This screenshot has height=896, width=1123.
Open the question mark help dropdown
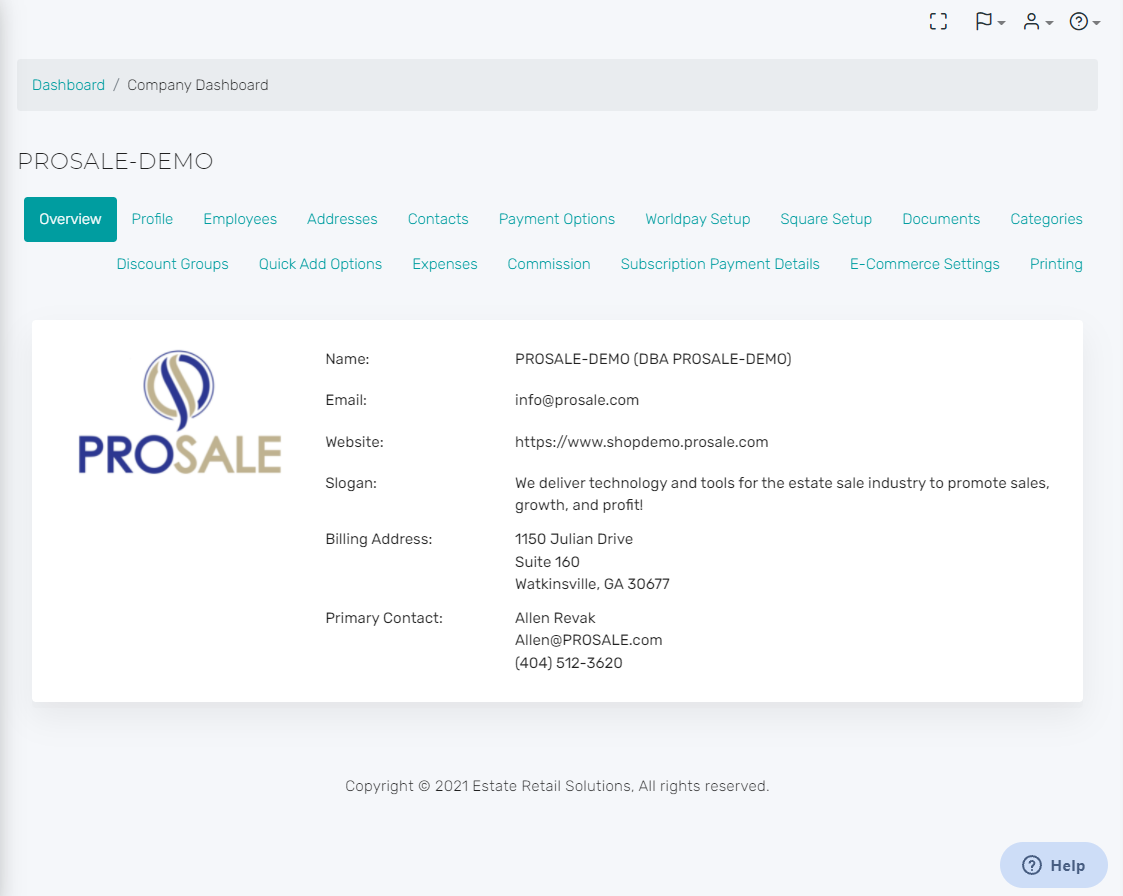1084,21
